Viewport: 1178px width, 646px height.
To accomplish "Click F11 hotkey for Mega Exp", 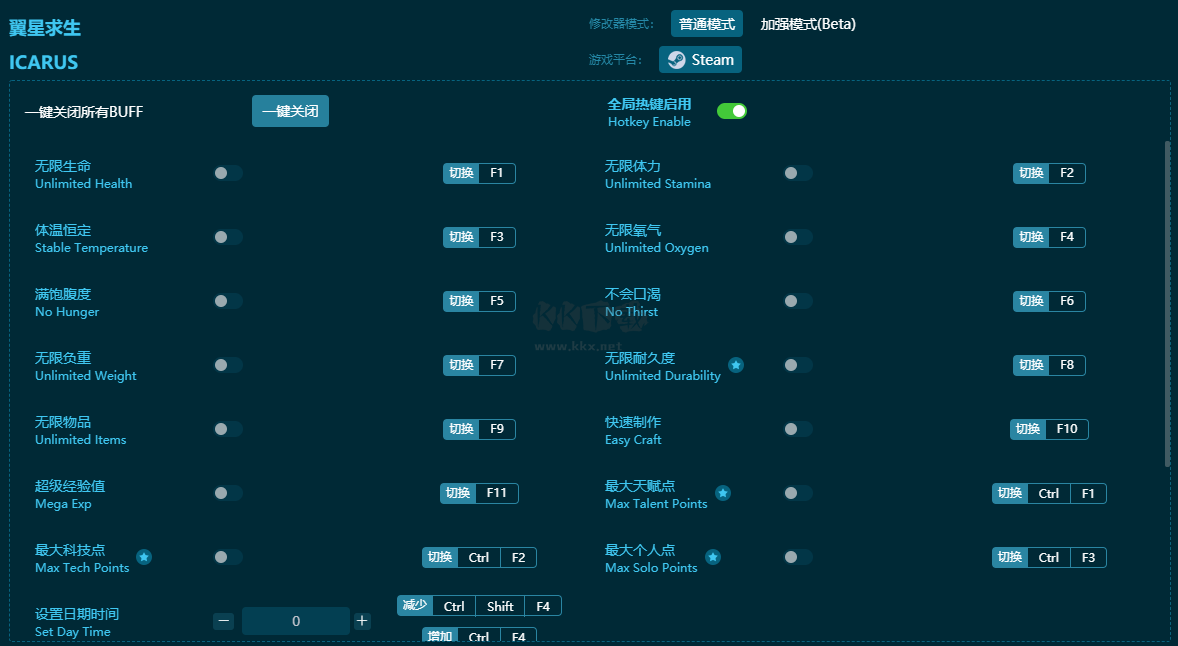I will click(x=497, y=493).
